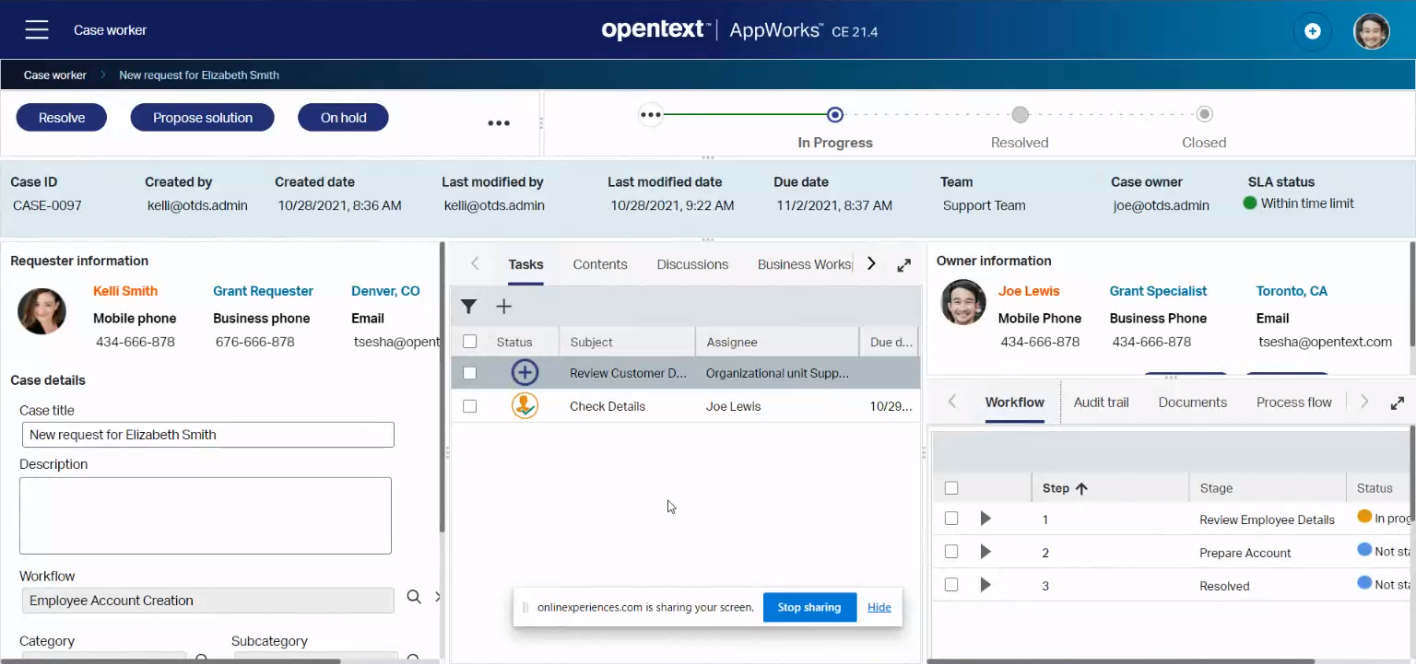The width and height of the screenshot is (1416, 664).
Task: Click the Resolved stage marker in progress bar
Action: [1019, 115]
